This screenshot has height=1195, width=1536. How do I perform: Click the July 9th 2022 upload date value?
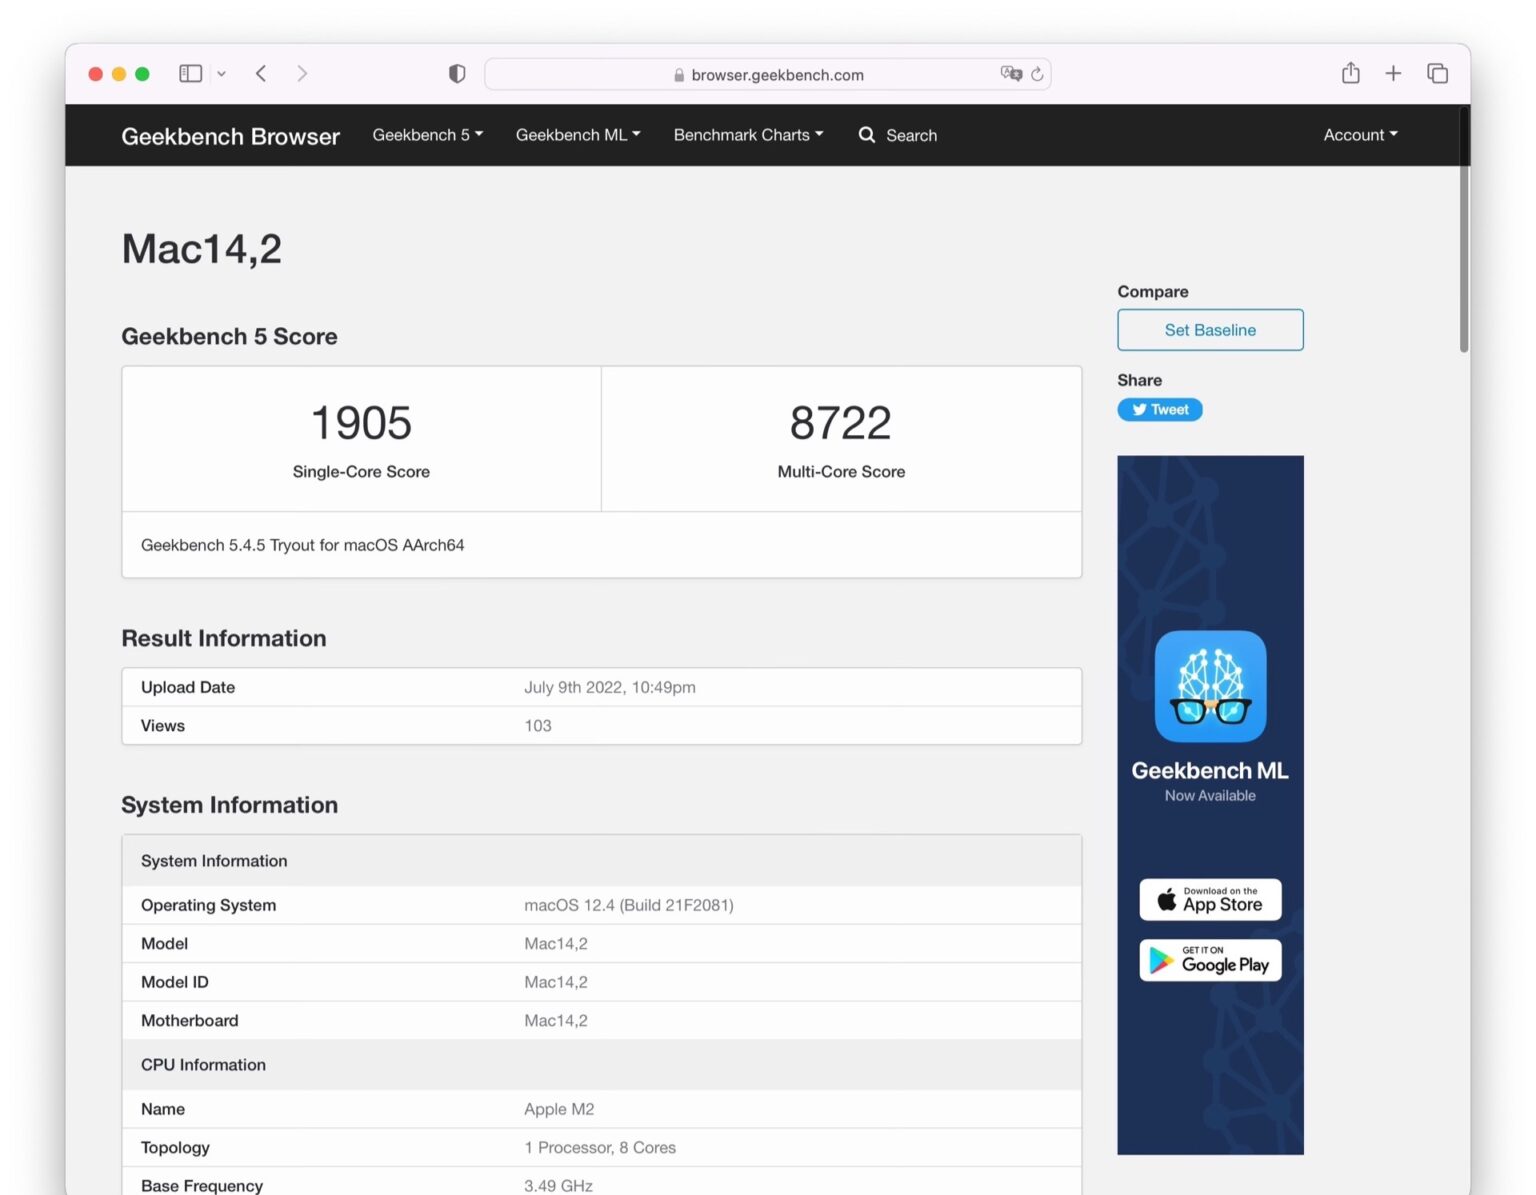[610, 687]
